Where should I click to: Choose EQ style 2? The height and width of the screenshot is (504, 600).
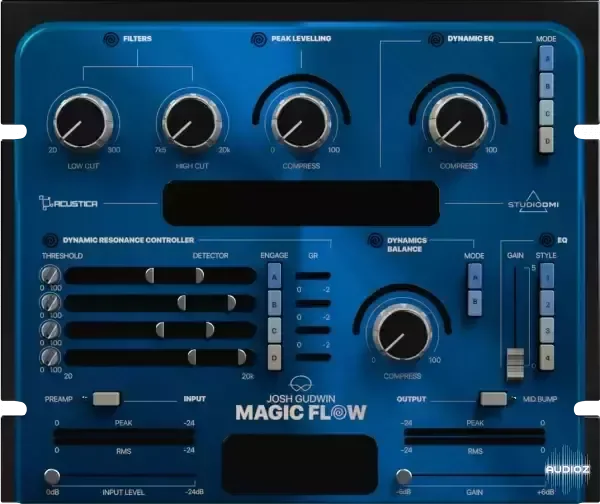tap(547, 303)
